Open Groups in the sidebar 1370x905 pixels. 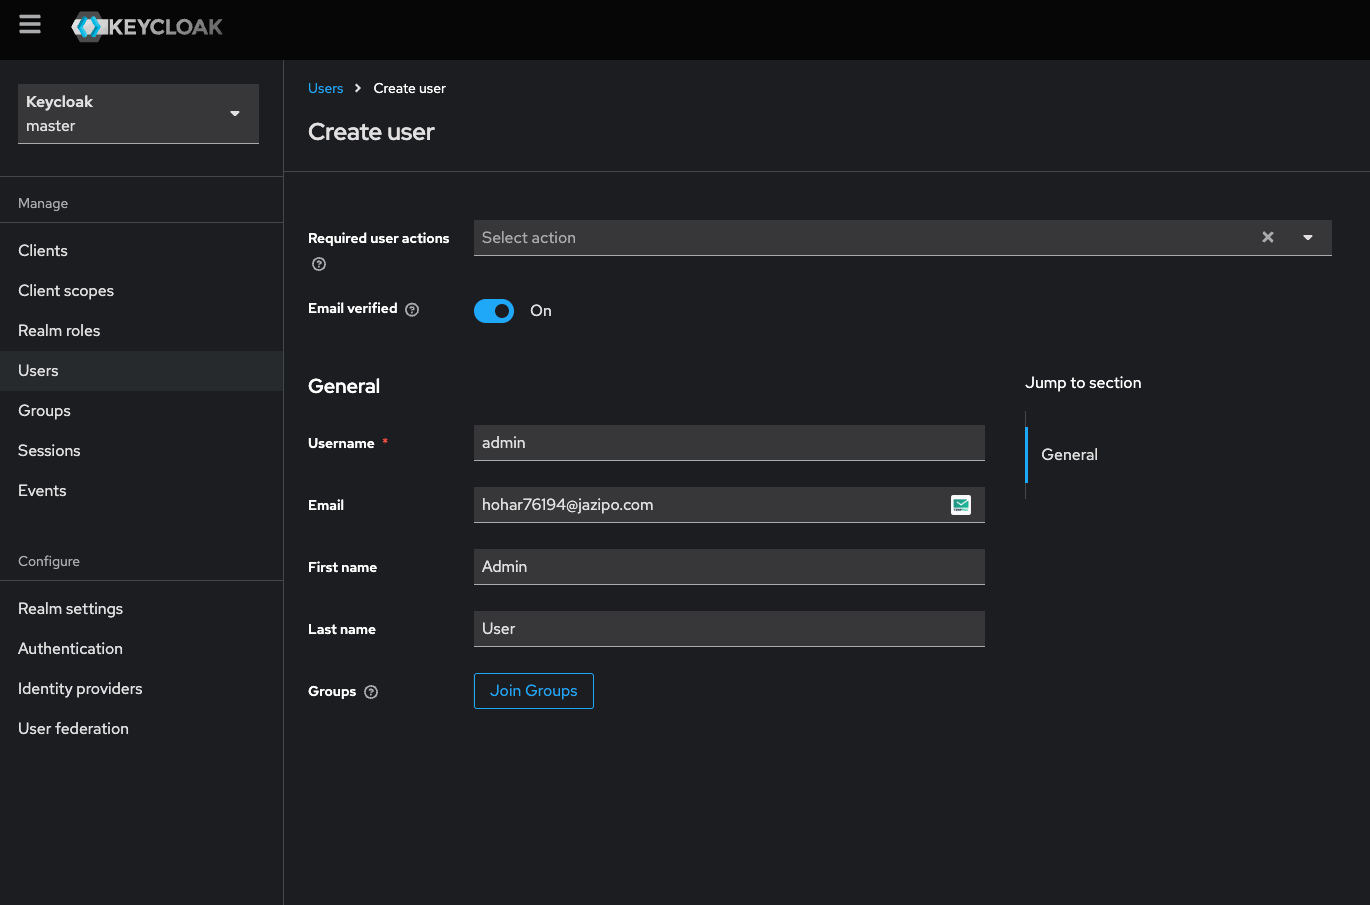142,411
